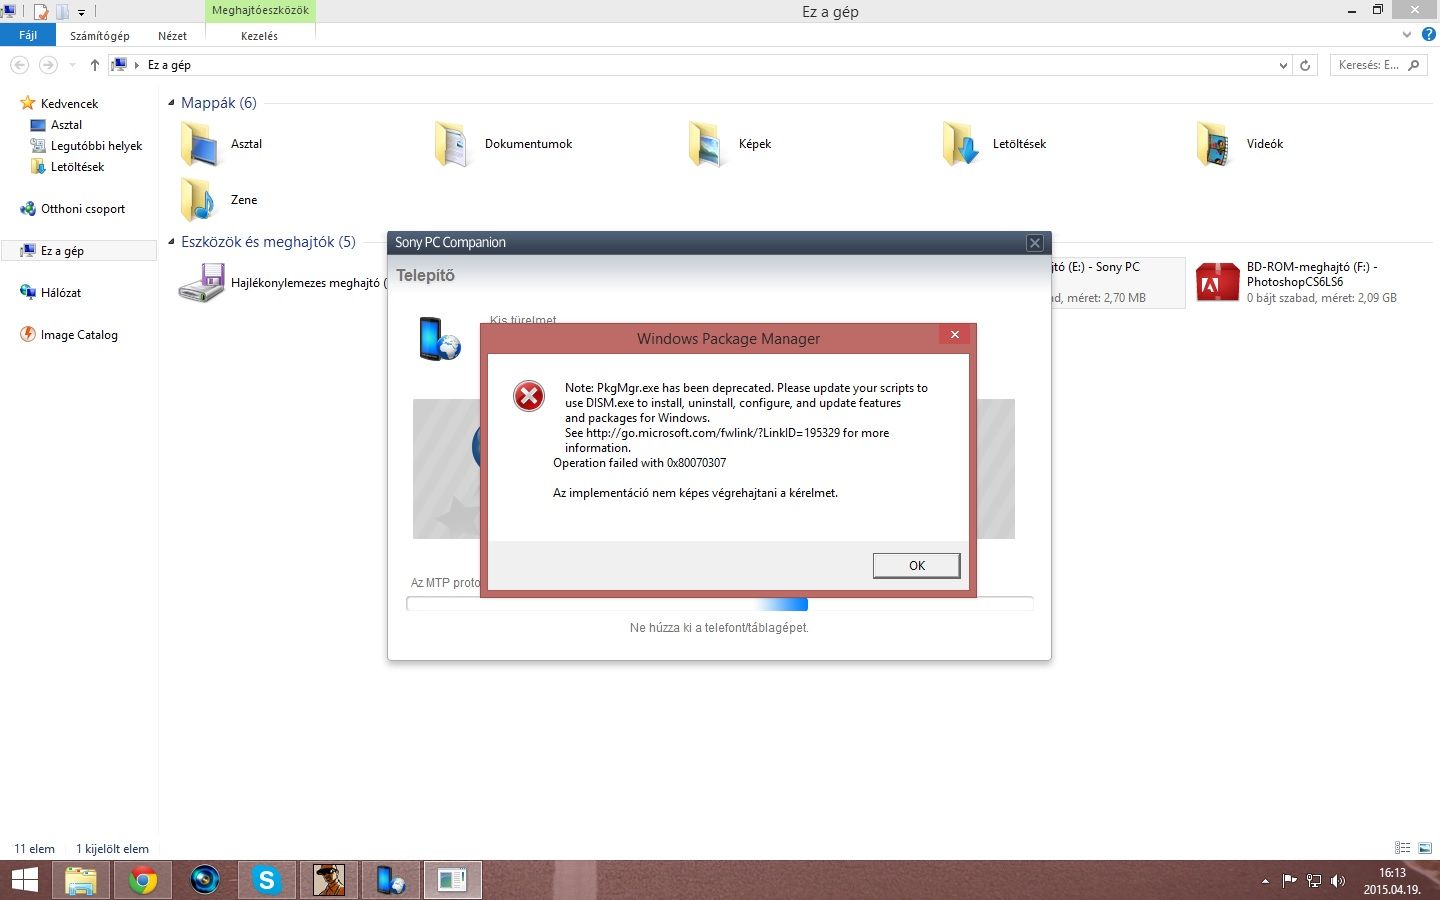Open Action Center flag icon
This screenshot has width=1440, height=900.
(1289, 881)
